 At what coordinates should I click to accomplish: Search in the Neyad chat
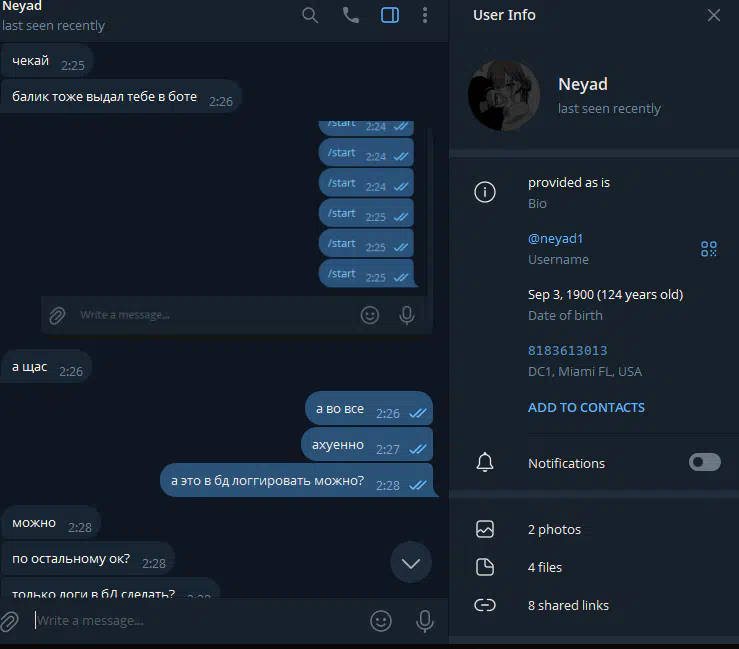coord(310,16)
